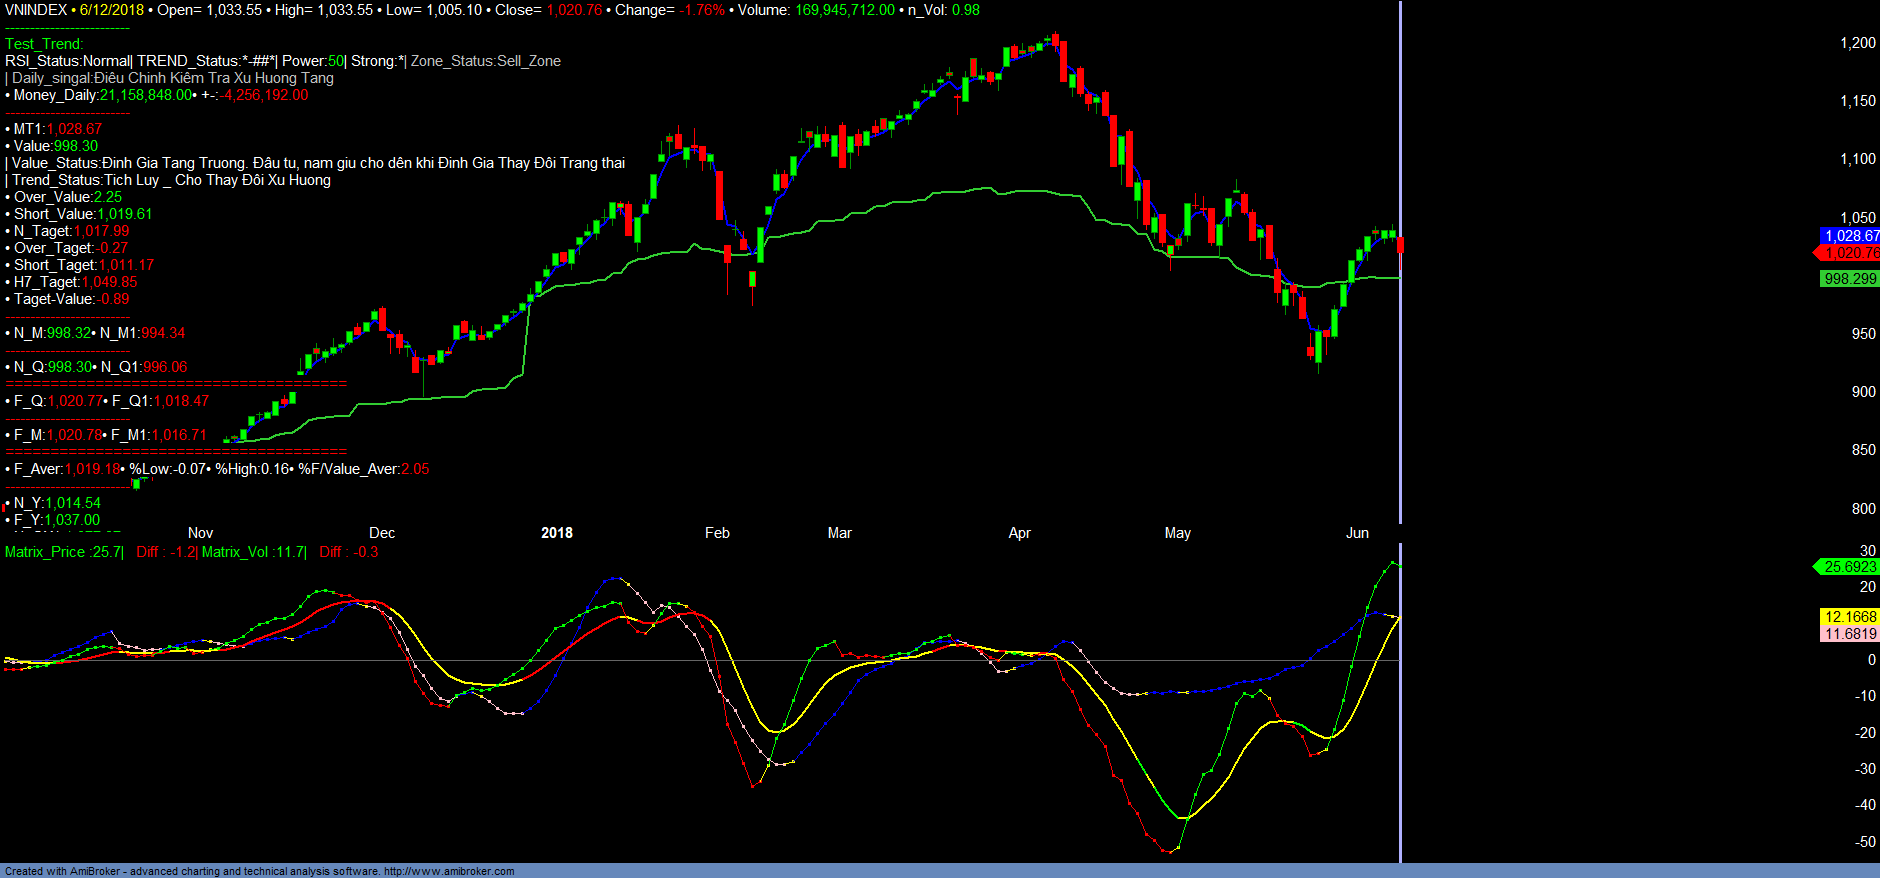Select the green 998.299 value axis label
The width and height of the screenshot is (1880, 878).
click(x=1850, y=279)
